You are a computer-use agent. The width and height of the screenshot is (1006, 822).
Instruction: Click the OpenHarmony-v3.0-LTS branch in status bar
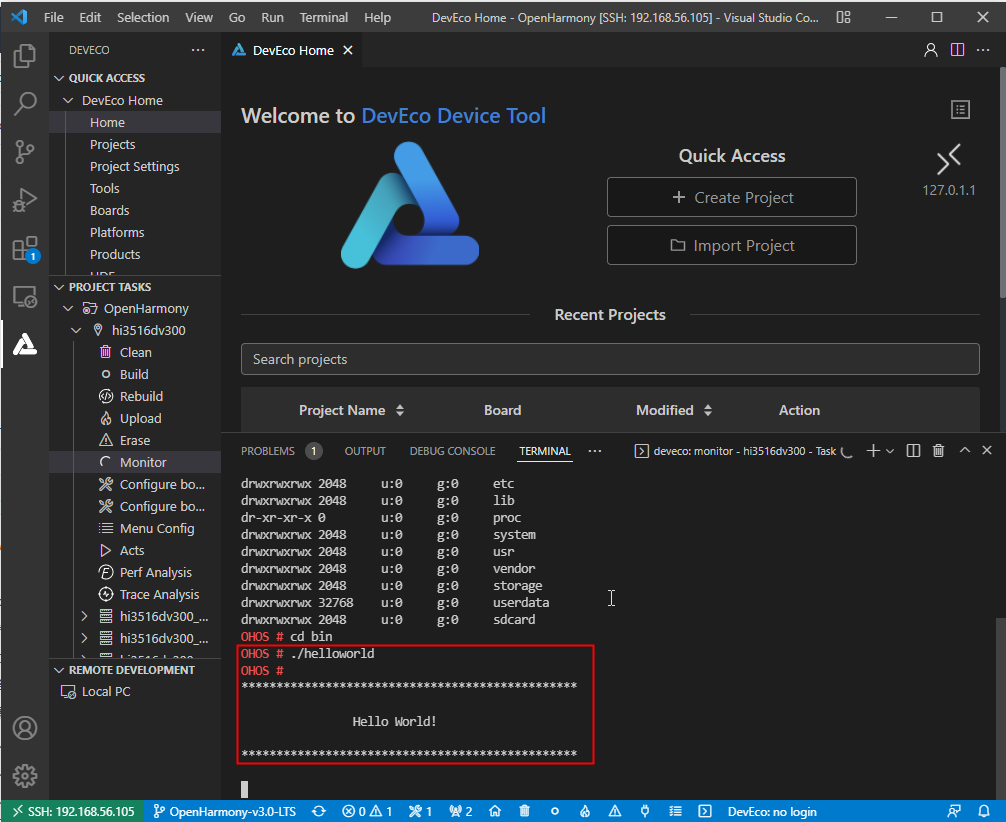pyautogui.click(x=225, y=811)
